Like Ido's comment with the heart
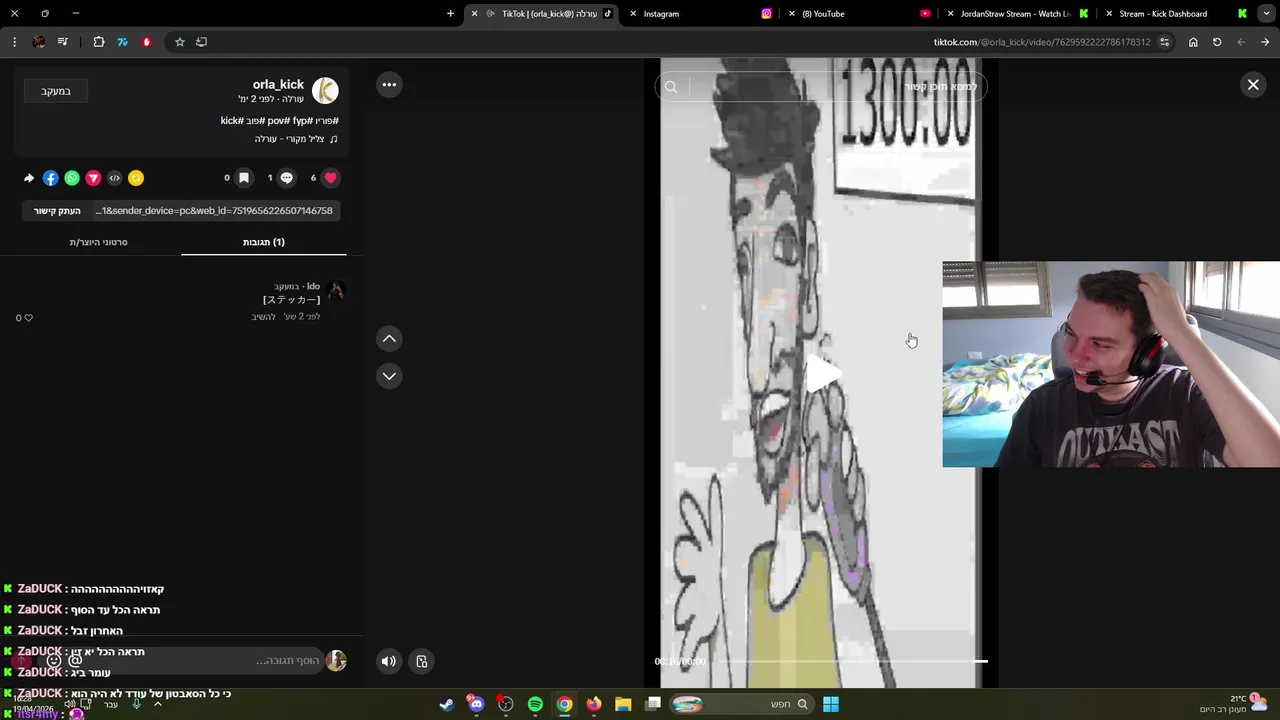The width and height of the screenshot is (1280, 720). point(28,318)
